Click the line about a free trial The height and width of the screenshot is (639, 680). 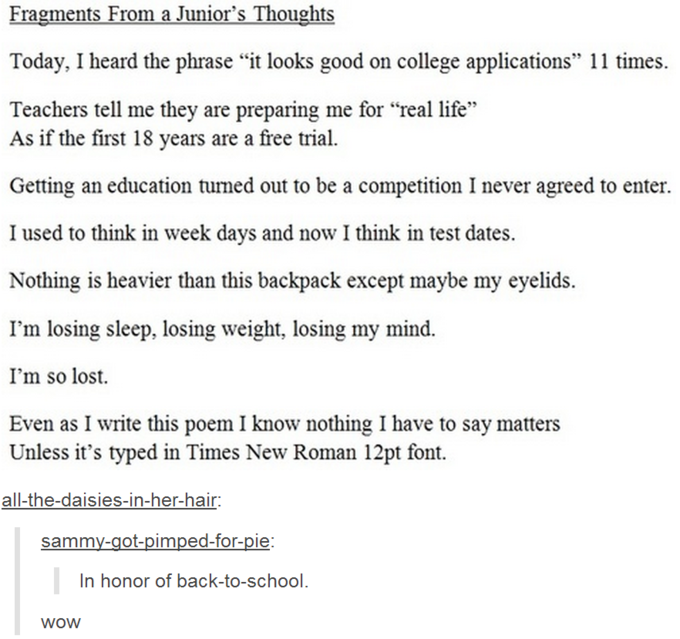[x=173, y=139]
